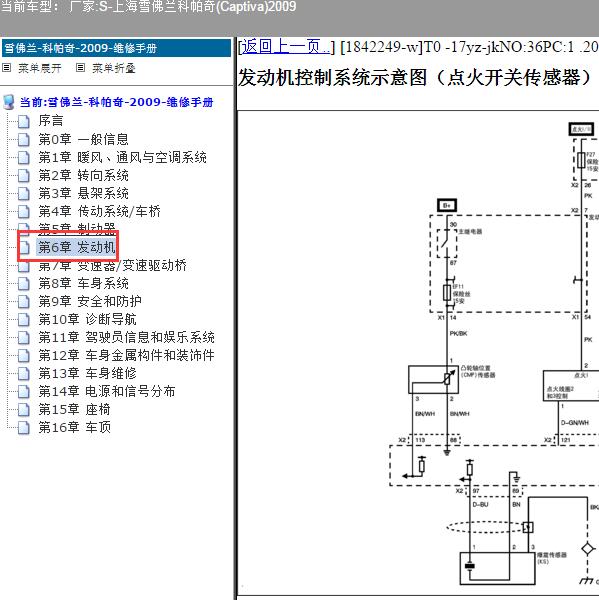599x600 pixels.
Task: Expand the menu with 菜单展开
Action: pos(39,68)
